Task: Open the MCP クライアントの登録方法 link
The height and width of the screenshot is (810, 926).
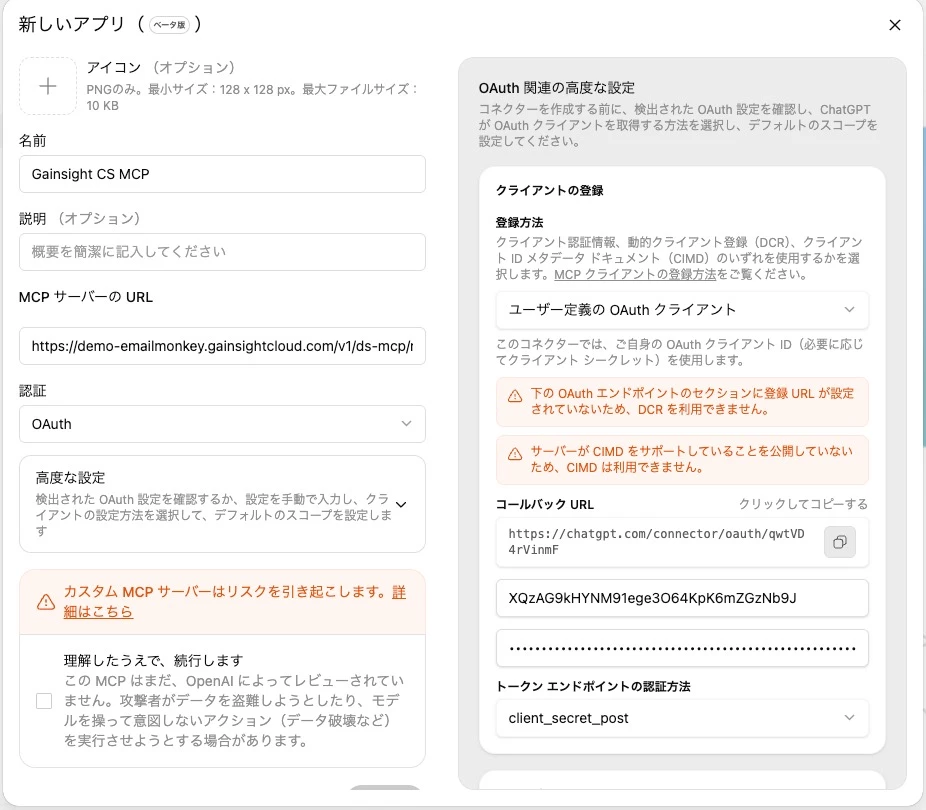Action: click(x=635, y=275)
